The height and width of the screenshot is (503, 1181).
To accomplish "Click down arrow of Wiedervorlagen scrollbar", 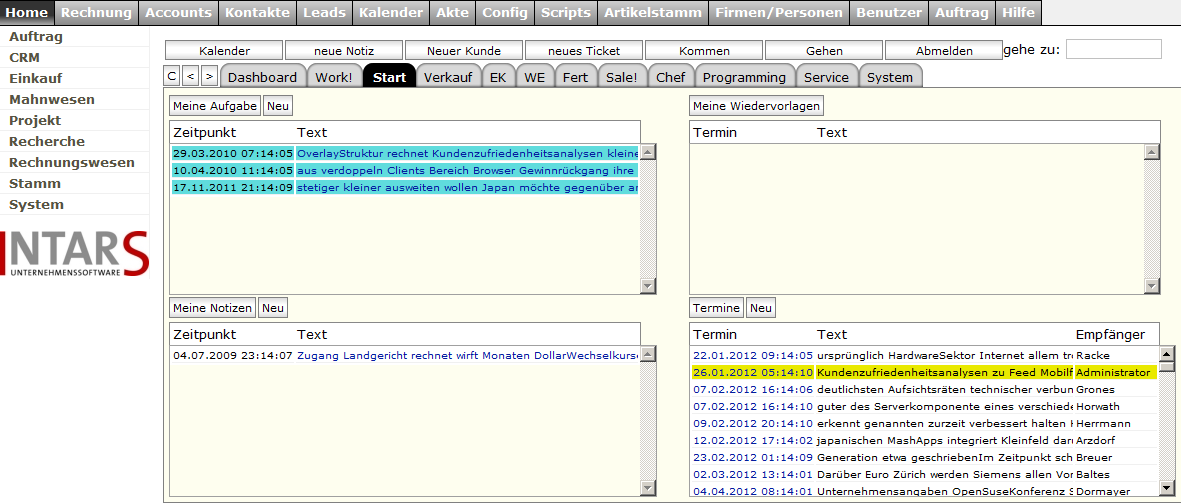I will point(1151,285).
